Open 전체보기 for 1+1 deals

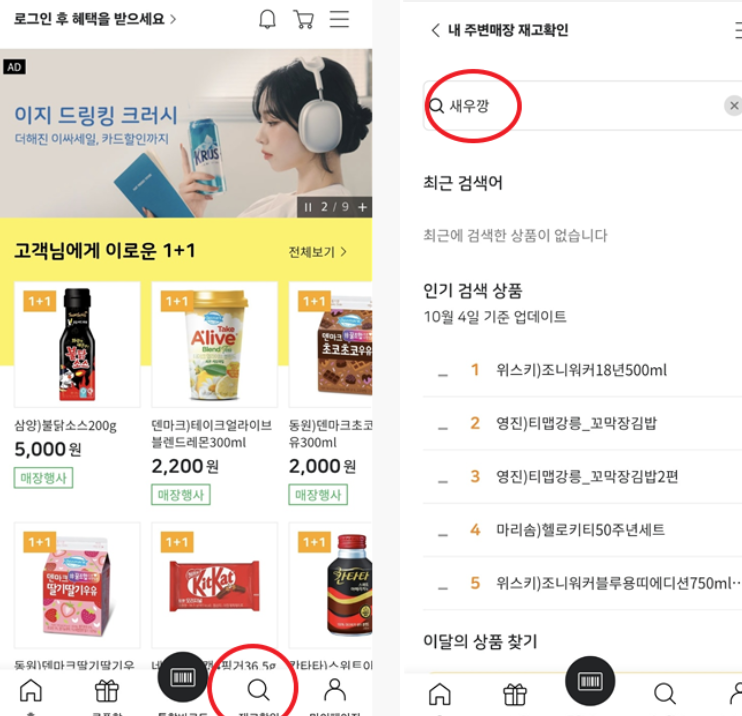(x=318, y=252)
